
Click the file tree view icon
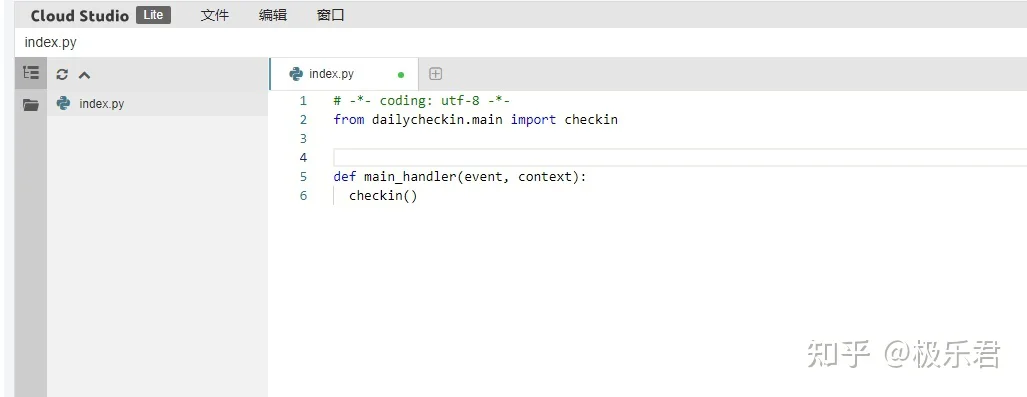click(31, 73)
